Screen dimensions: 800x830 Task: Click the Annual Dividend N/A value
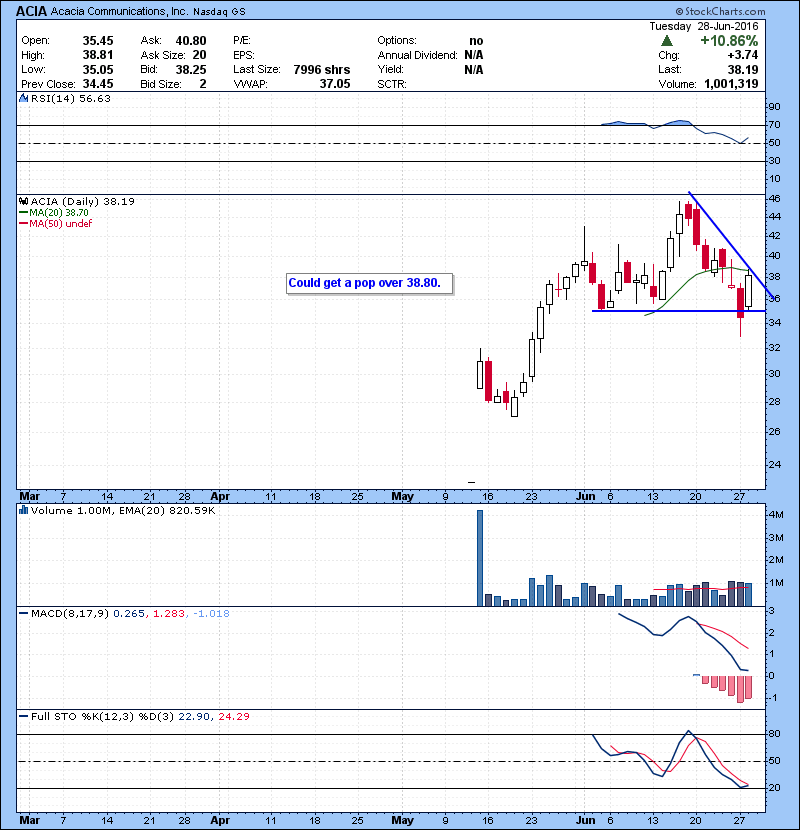point(474,55)
